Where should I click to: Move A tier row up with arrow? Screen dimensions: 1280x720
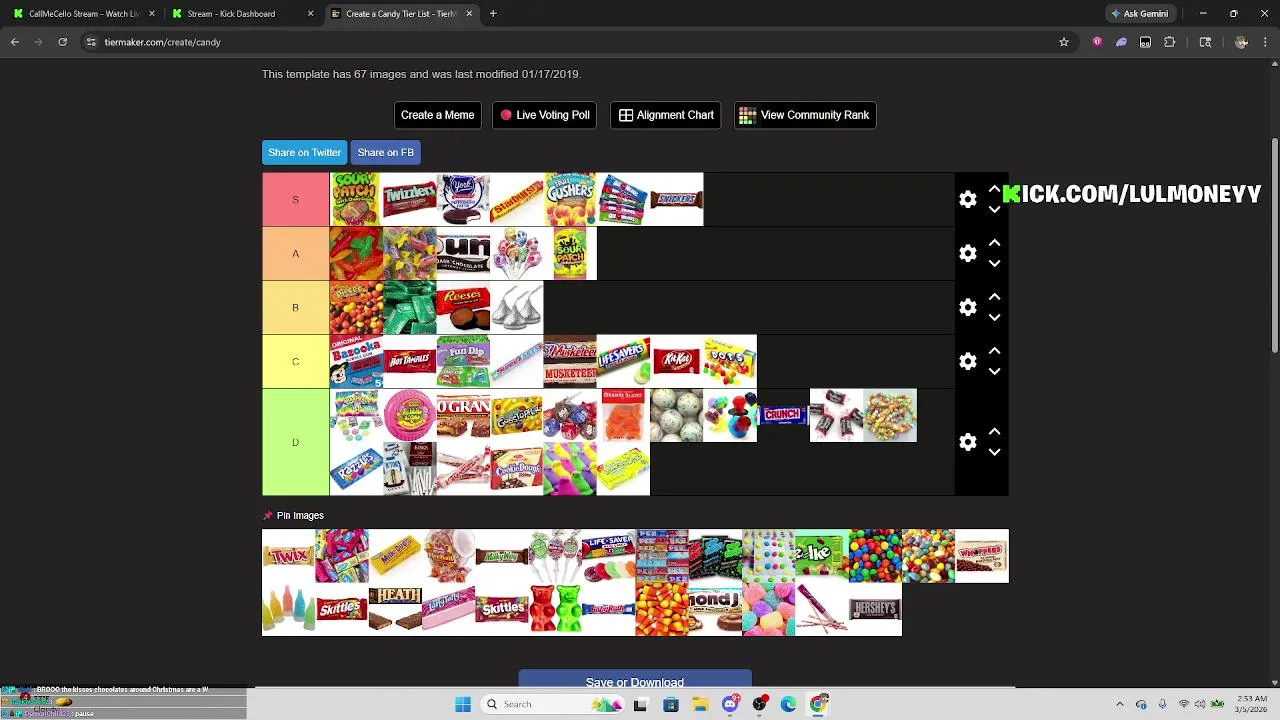pos(994,243)
